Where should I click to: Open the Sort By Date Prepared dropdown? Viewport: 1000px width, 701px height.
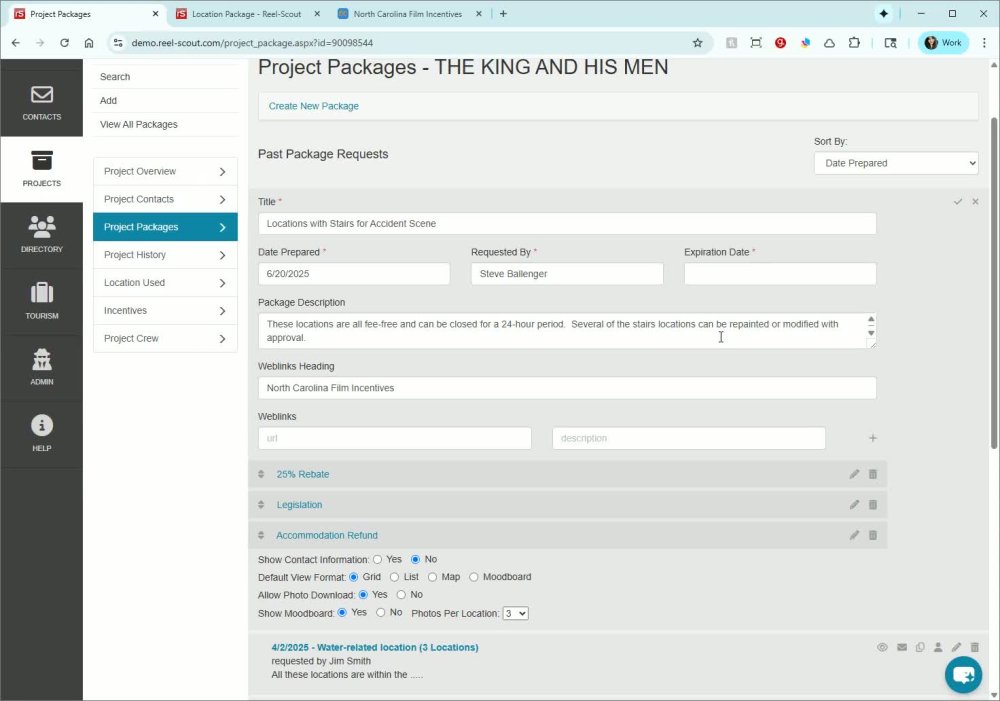896,163
